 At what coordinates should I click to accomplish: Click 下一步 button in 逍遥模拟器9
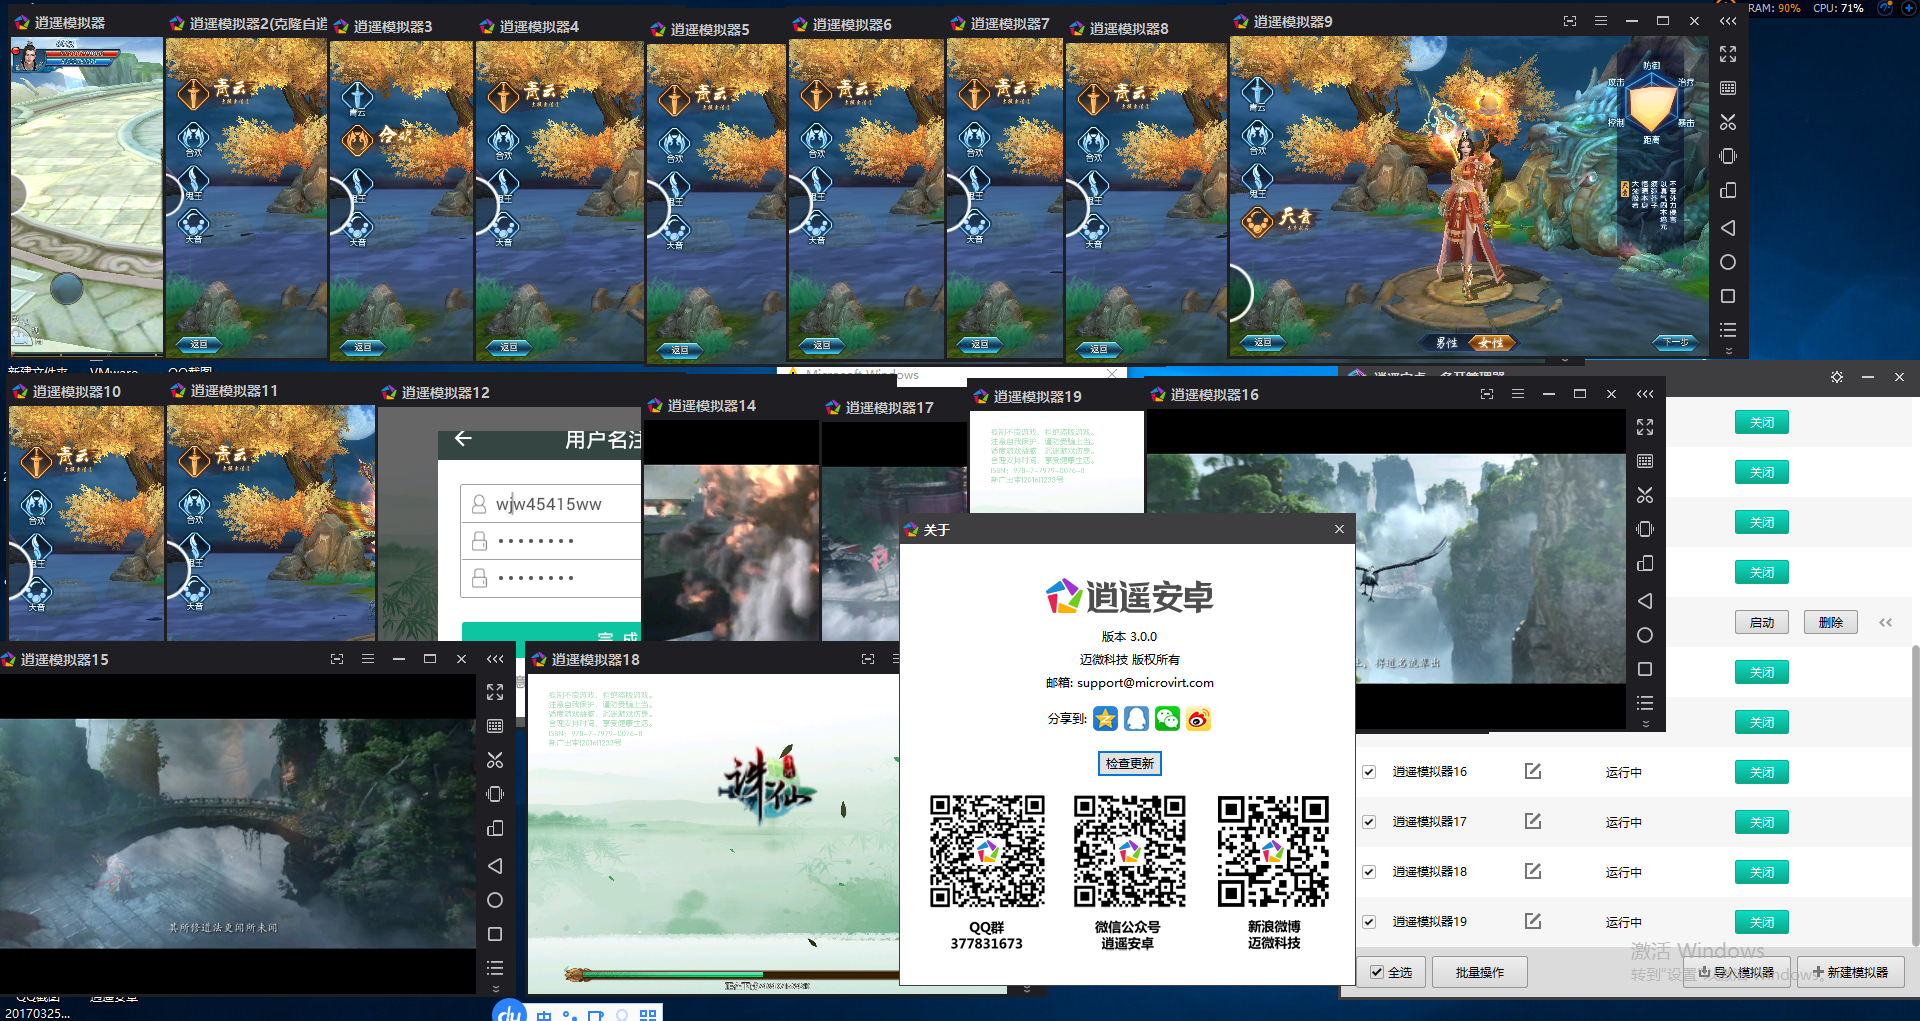tap(1676, 342)
